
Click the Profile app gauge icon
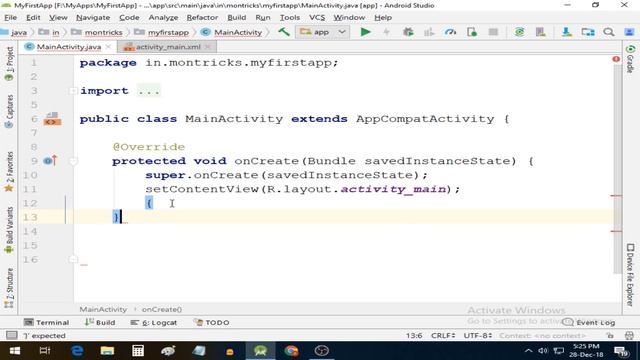tap(451, 32)
